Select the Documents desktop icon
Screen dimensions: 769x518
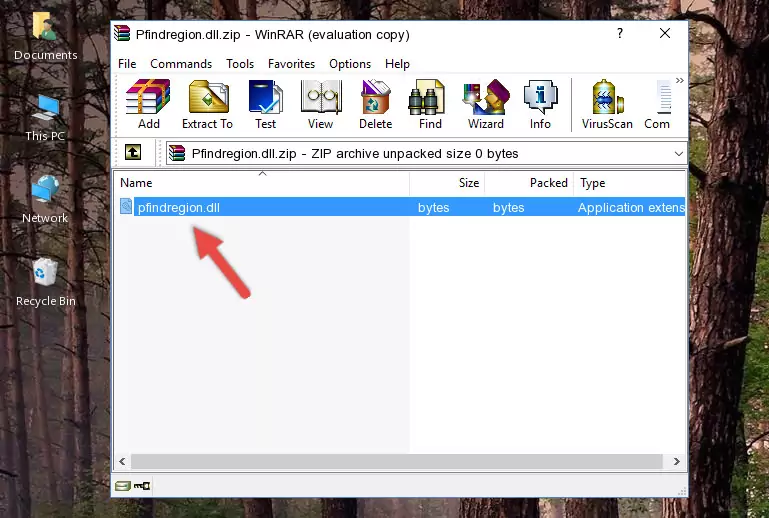click(x=46, y=37)
